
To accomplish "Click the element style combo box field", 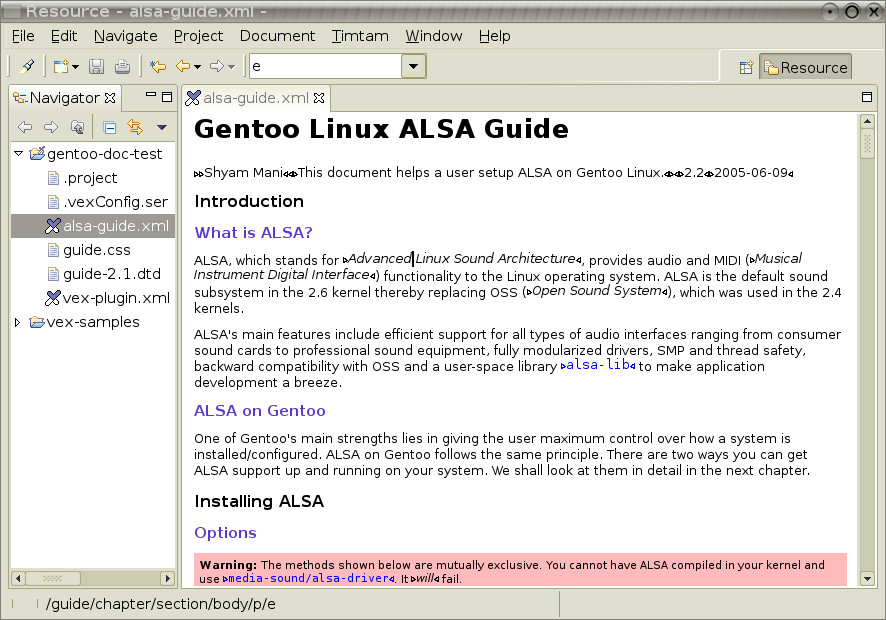I will pyautogui.click(x=325, y=66).
